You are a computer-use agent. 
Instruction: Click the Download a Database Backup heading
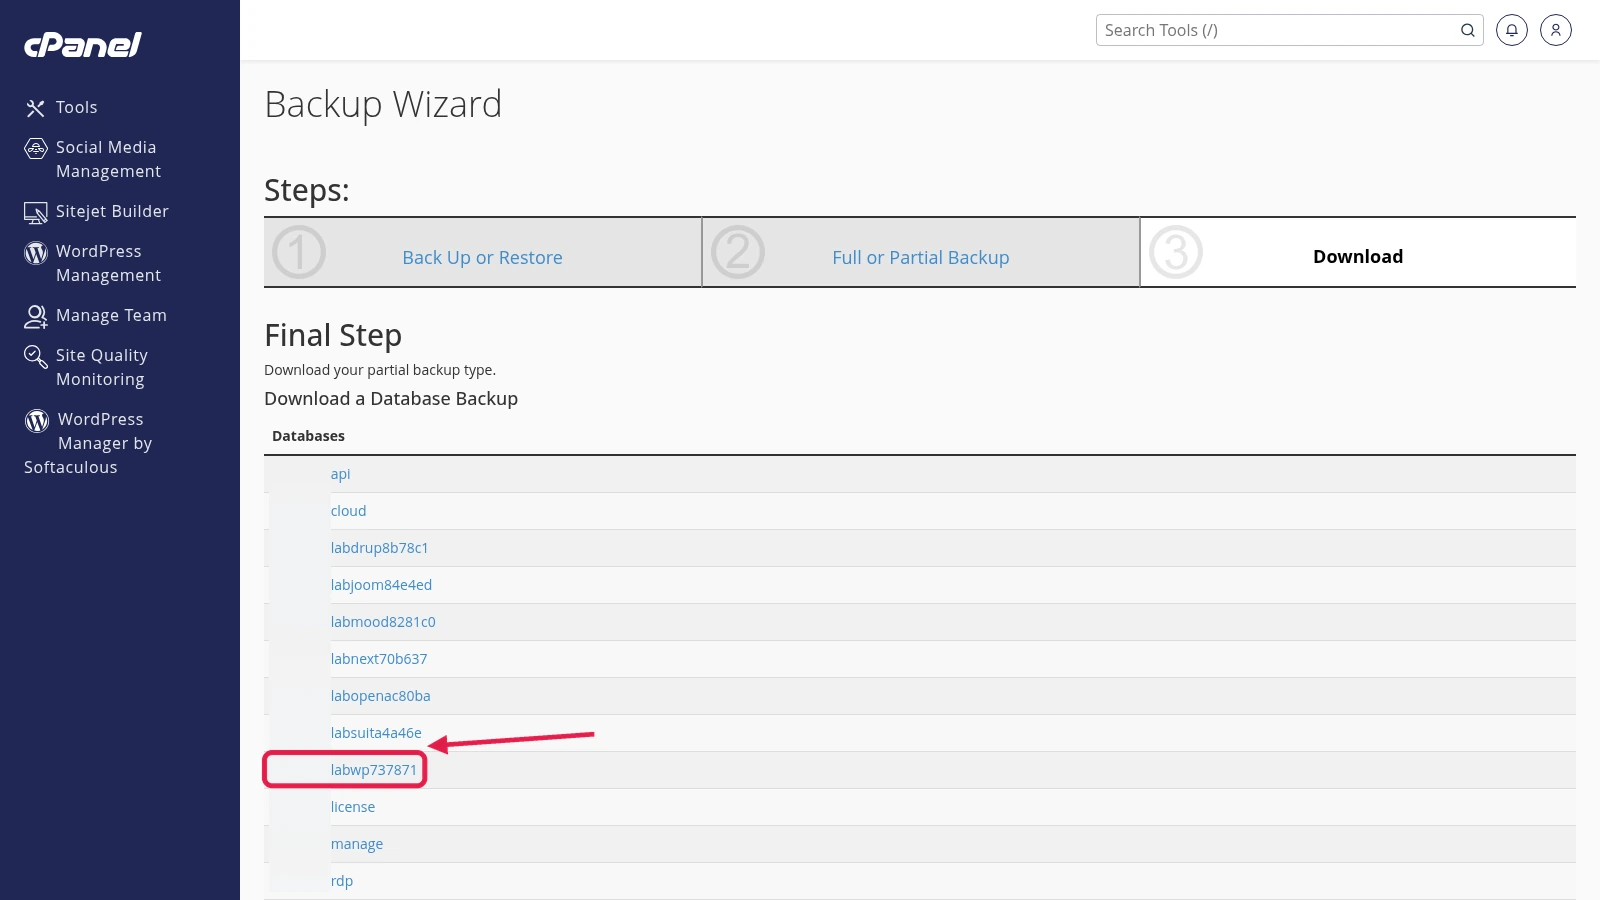(x=391, y=398)
